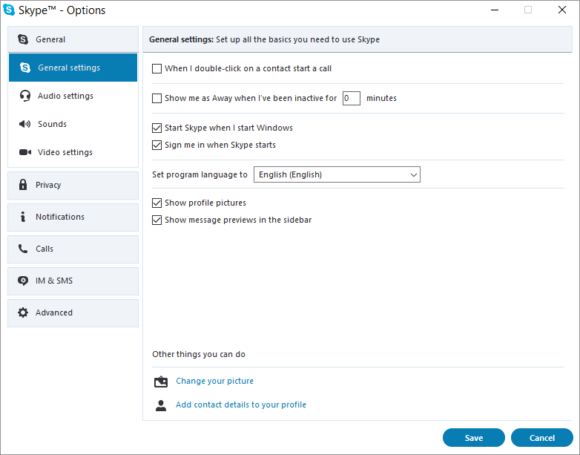
Task: Expand the IM & SMS category
Action: 73,281
